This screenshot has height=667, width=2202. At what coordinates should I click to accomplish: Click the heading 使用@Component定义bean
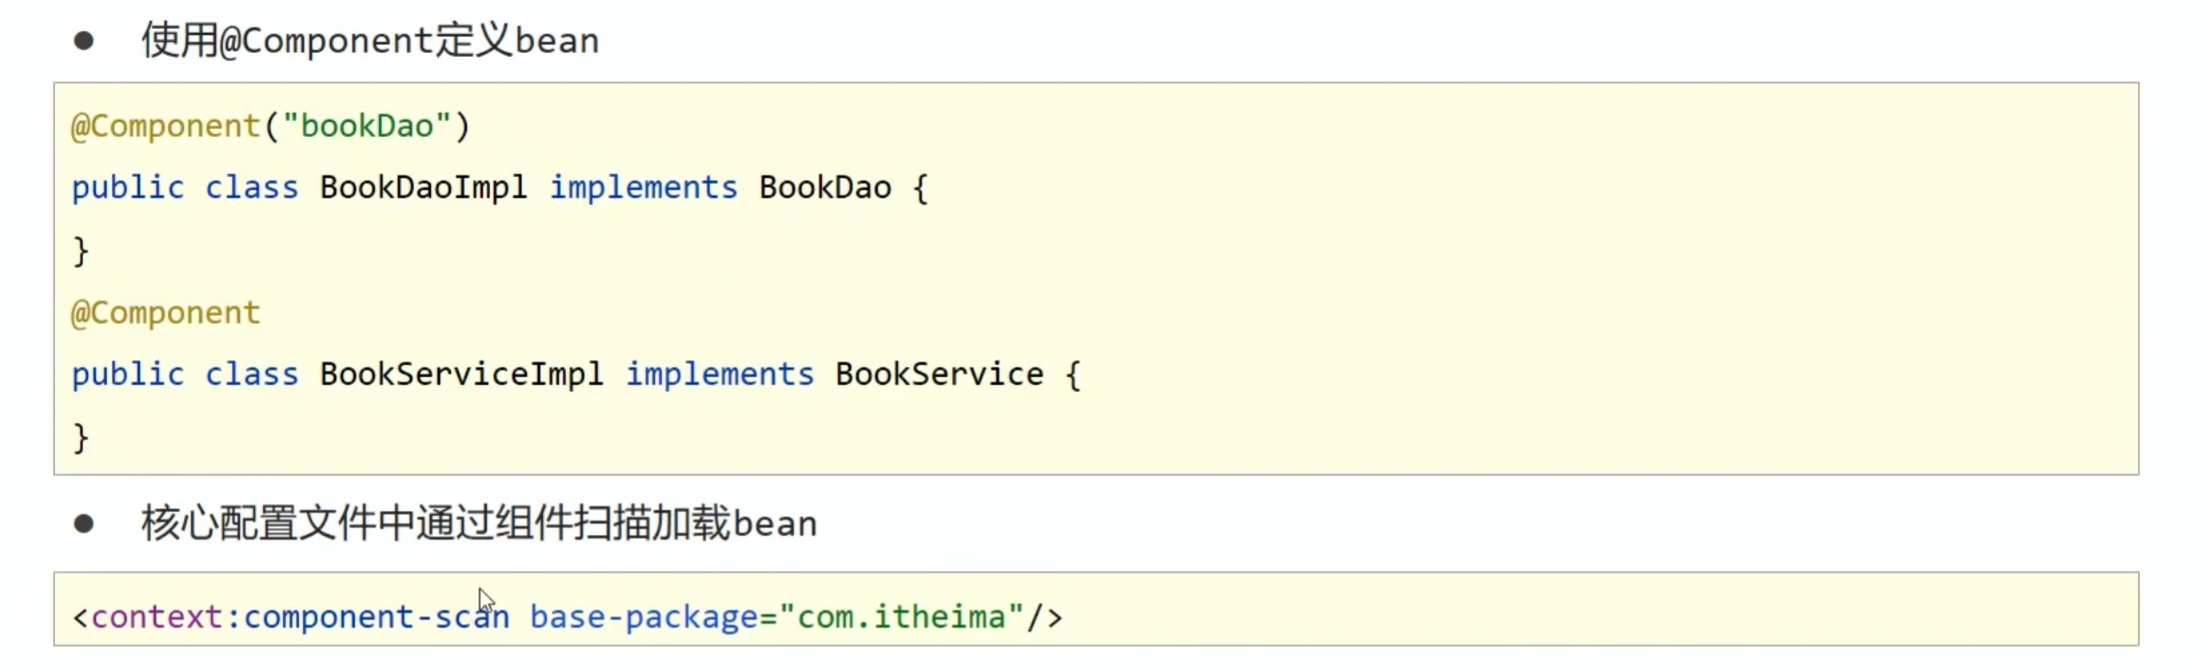370,41
